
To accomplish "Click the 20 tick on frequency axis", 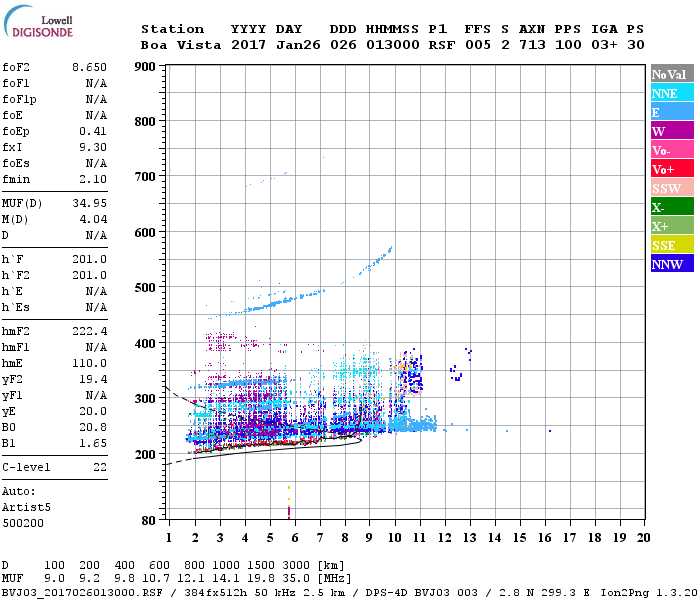I will [x=642, y=537].
